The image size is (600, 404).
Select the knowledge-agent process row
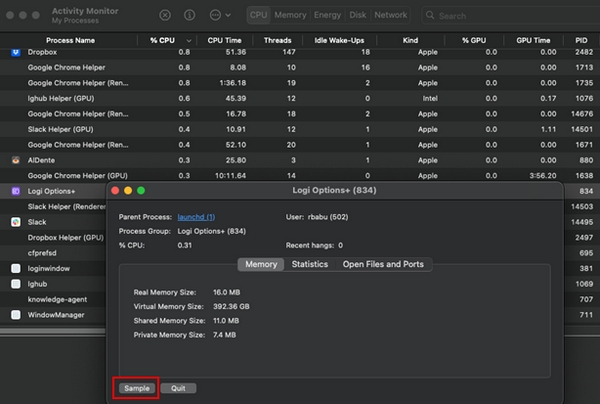[53, 300]
